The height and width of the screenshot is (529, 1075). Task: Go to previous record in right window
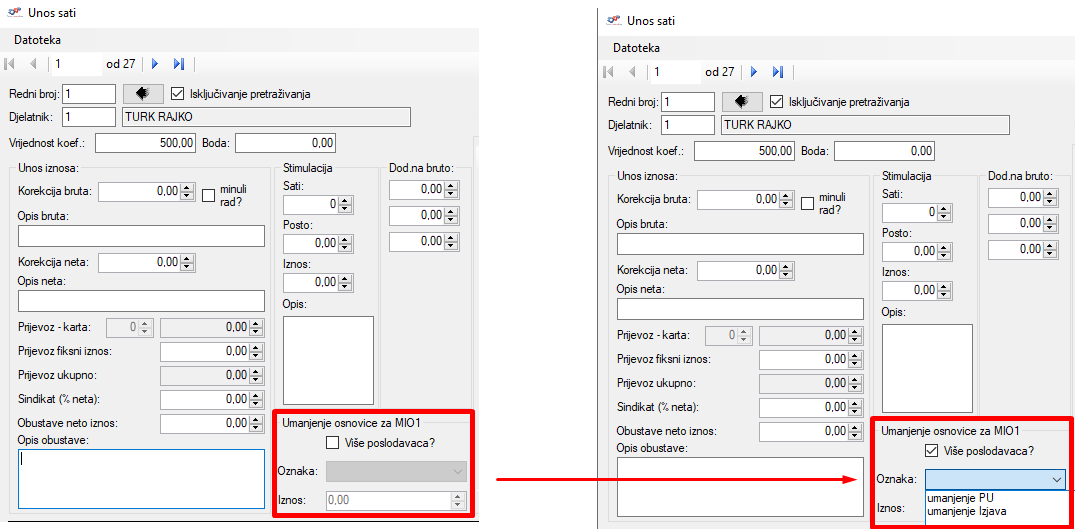coord(632,72)
